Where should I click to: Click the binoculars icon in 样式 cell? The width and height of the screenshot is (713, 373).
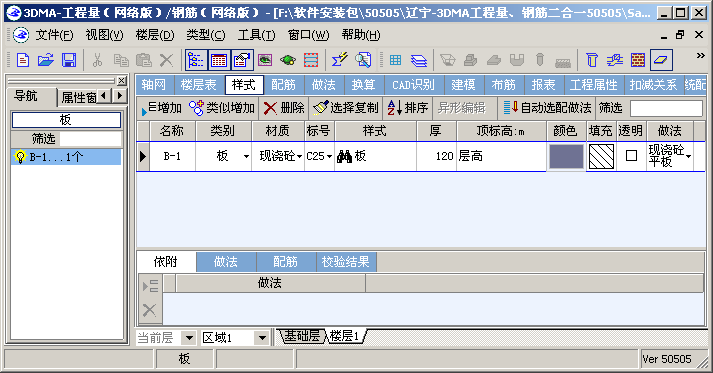coord(344,156)
